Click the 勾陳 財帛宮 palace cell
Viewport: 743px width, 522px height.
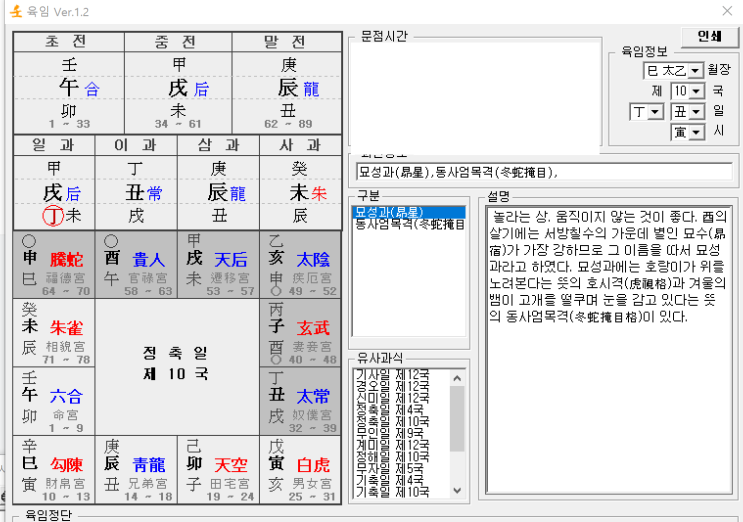coord(54,470)
